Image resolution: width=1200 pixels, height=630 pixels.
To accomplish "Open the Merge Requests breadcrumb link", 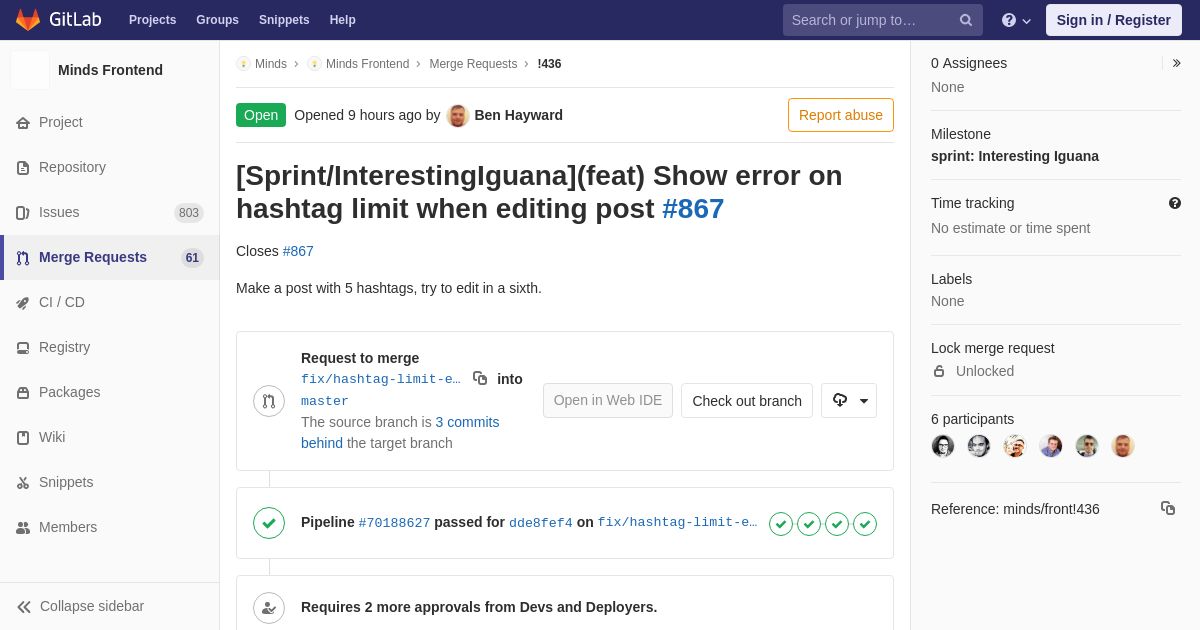I will (473, 64).
